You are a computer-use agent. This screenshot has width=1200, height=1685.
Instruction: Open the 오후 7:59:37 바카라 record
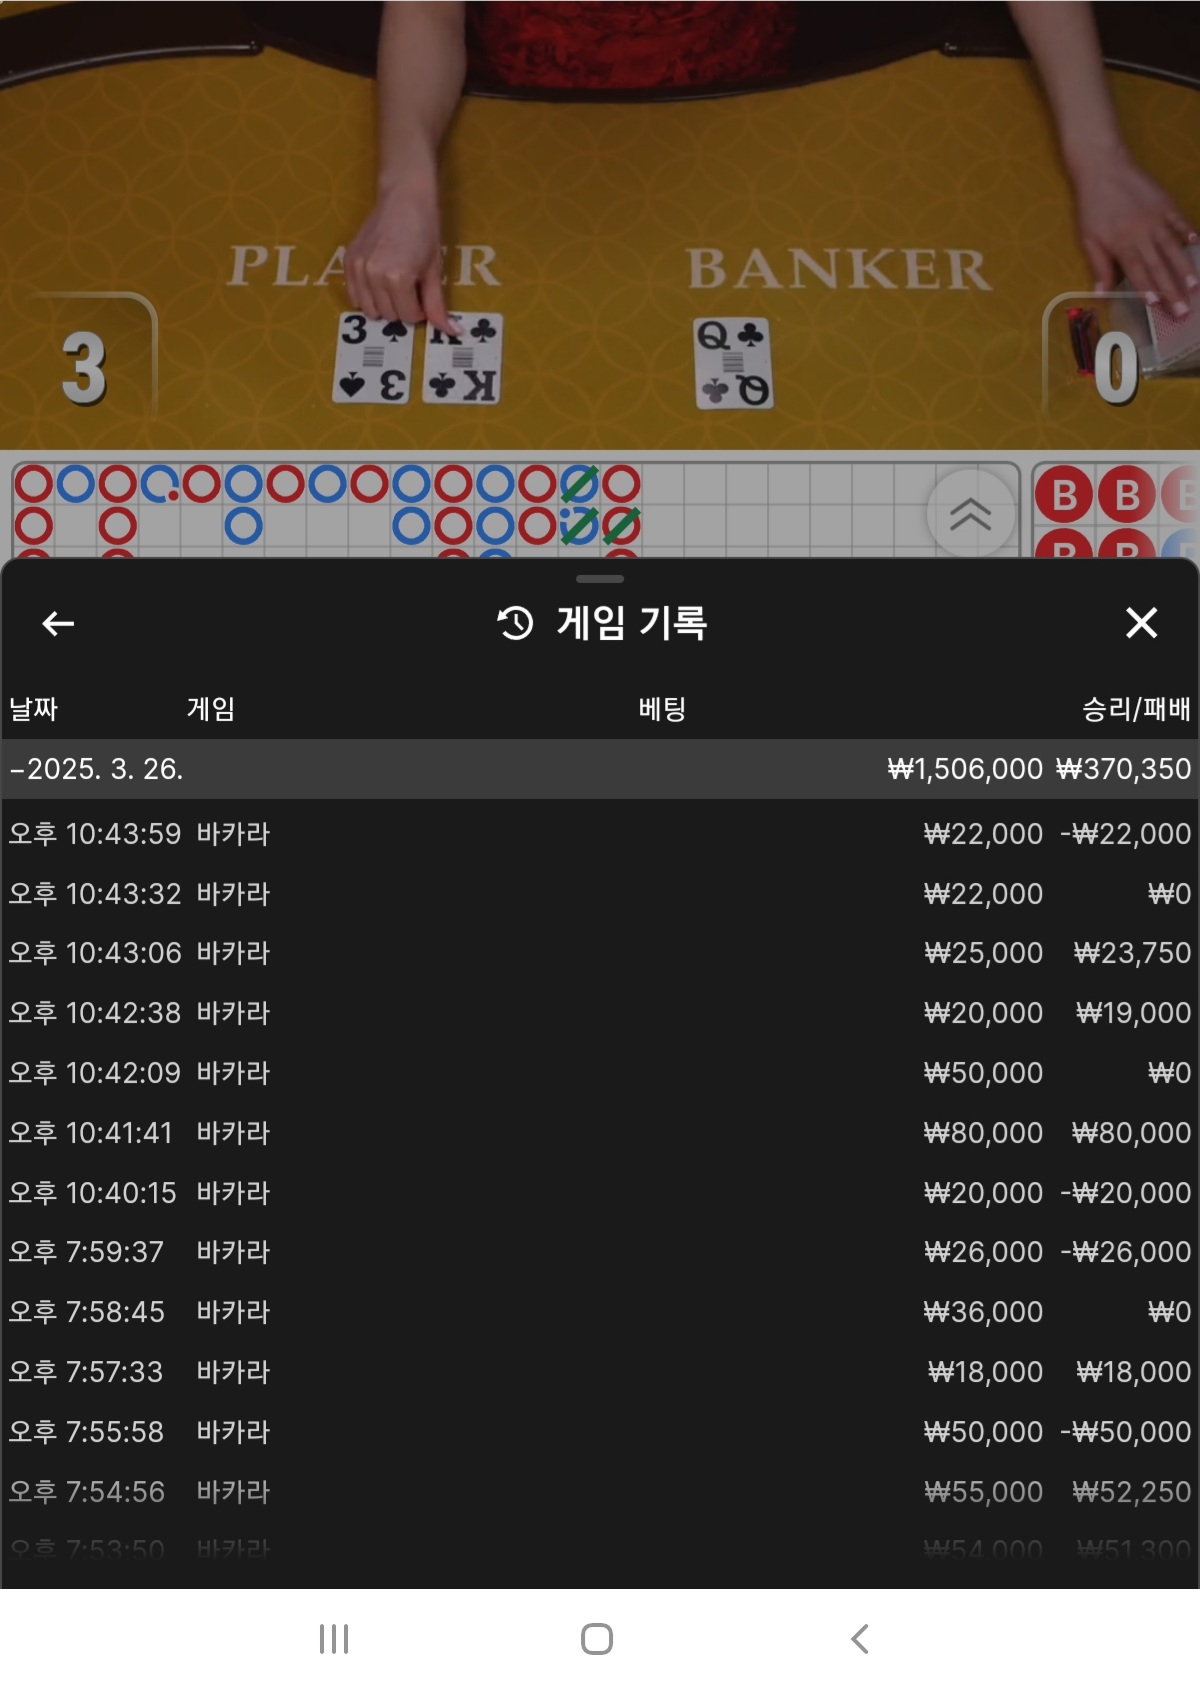(x=600, y=1252)
